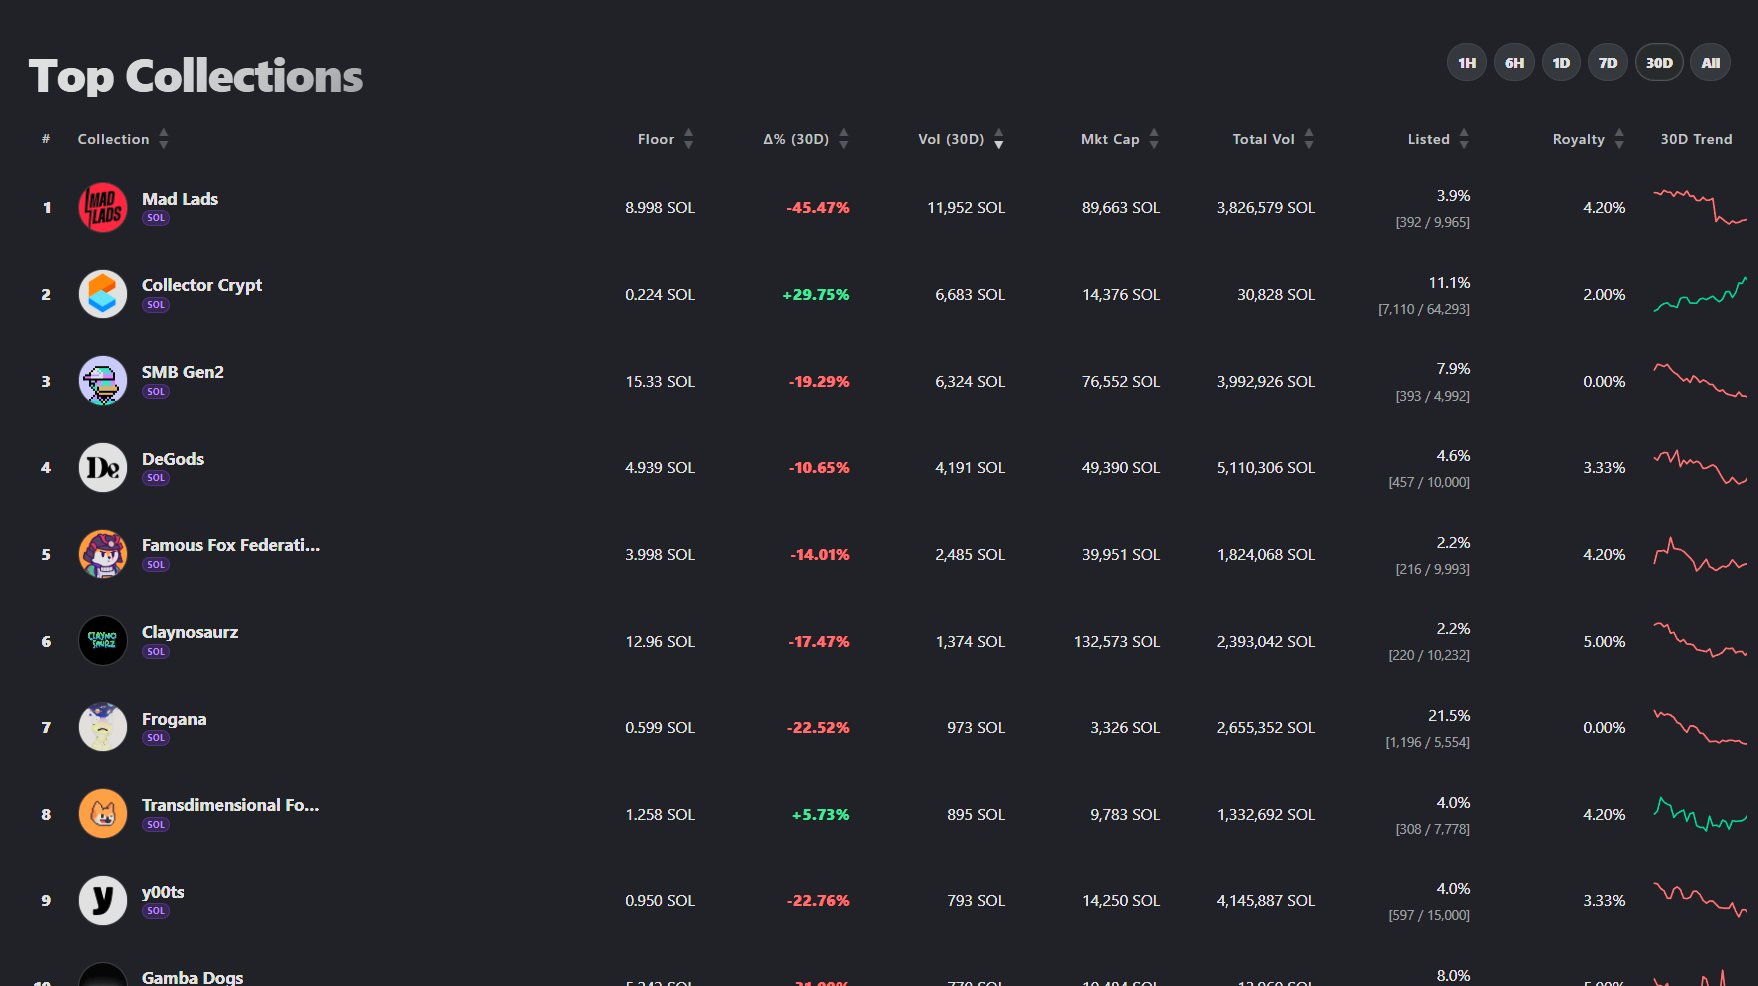Sort by Mkt Cap column arrows
Viewport: 1758px width, 986px height.
point(1154,139)
